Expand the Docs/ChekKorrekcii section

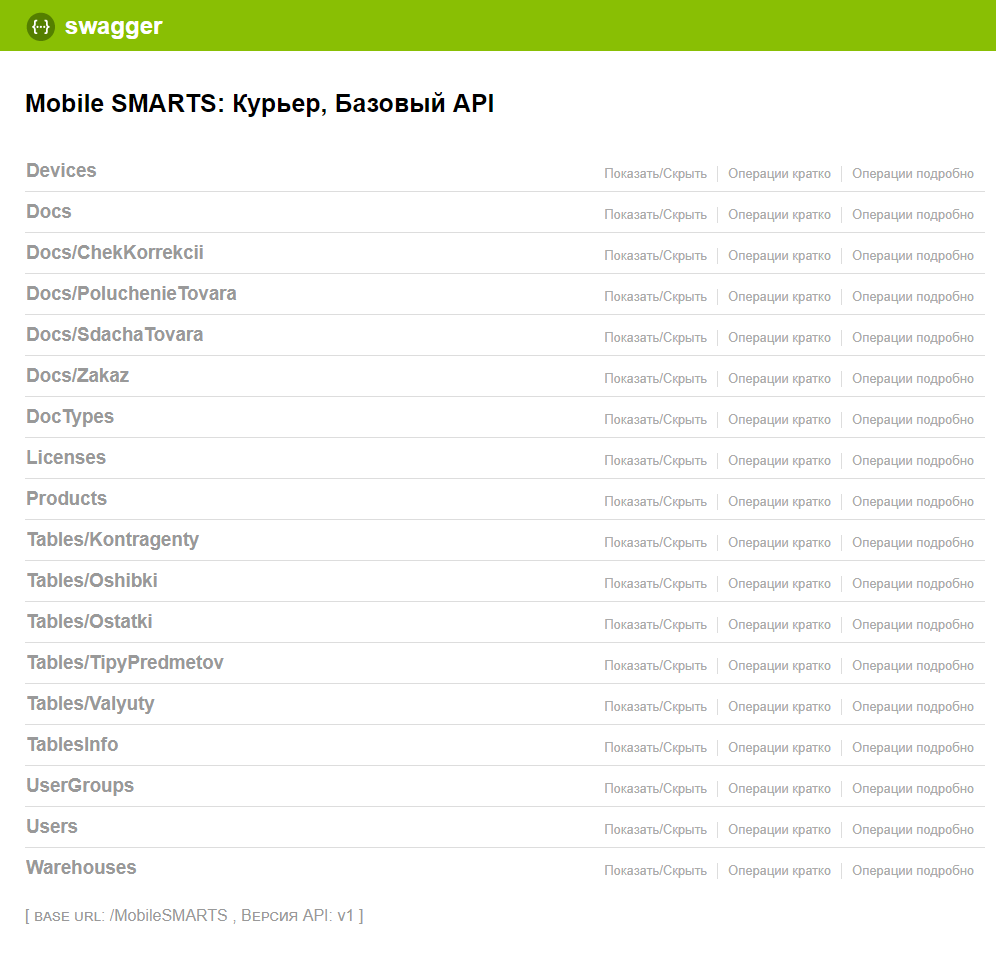[115, 252]
